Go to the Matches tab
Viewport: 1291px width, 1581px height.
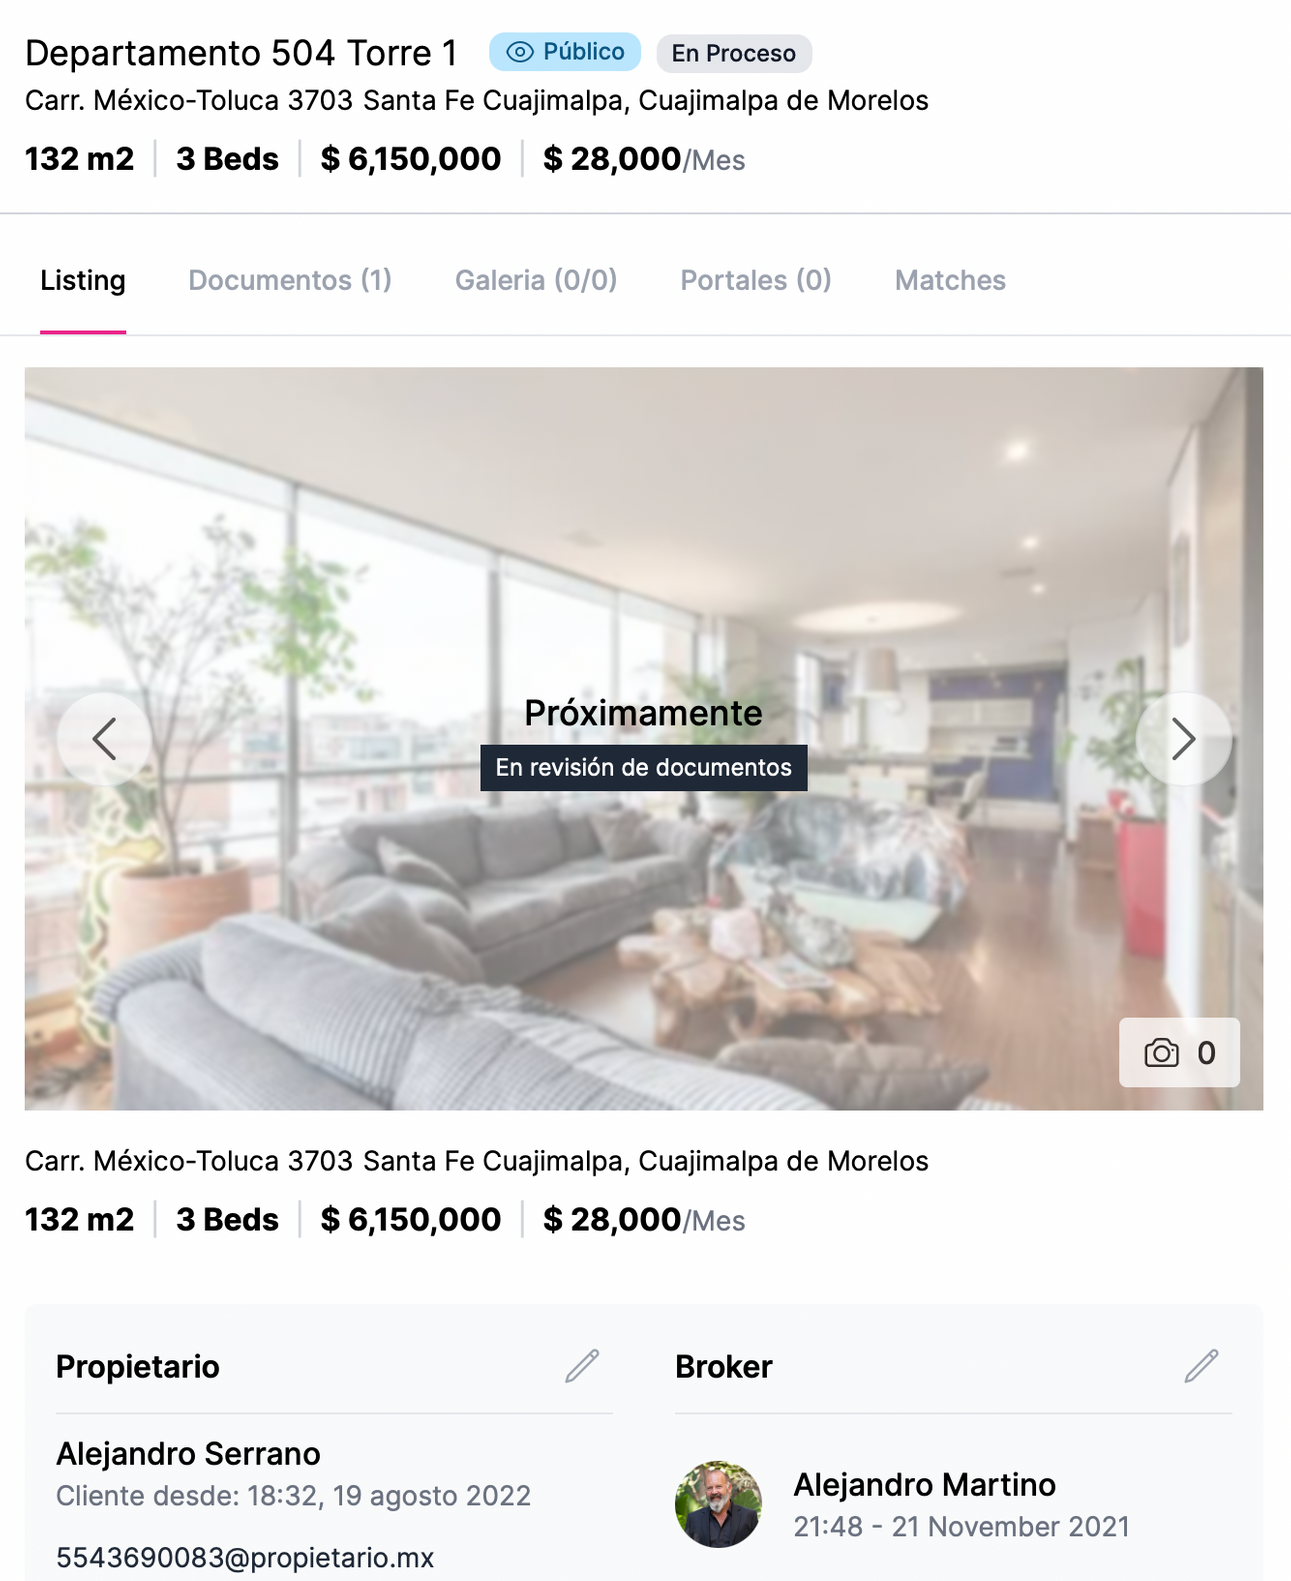(950, 280)
